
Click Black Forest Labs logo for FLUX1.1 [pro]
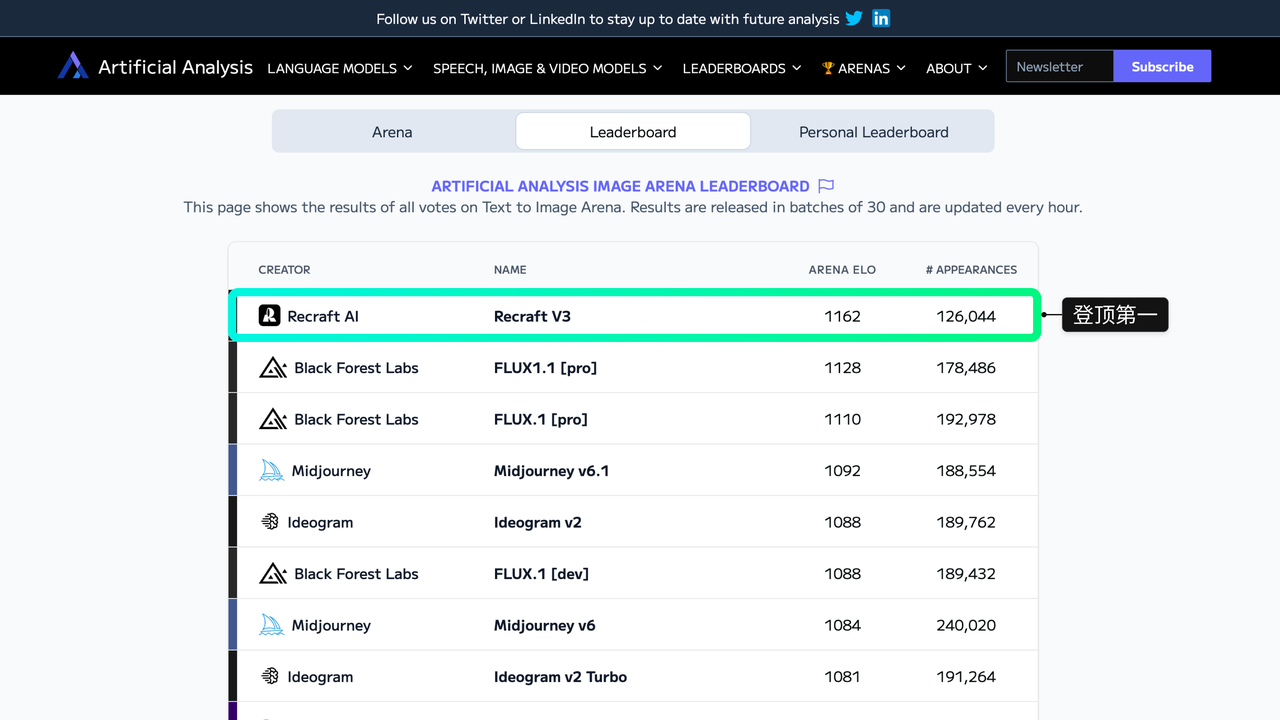pyautogui.click(x=273, y=368)
